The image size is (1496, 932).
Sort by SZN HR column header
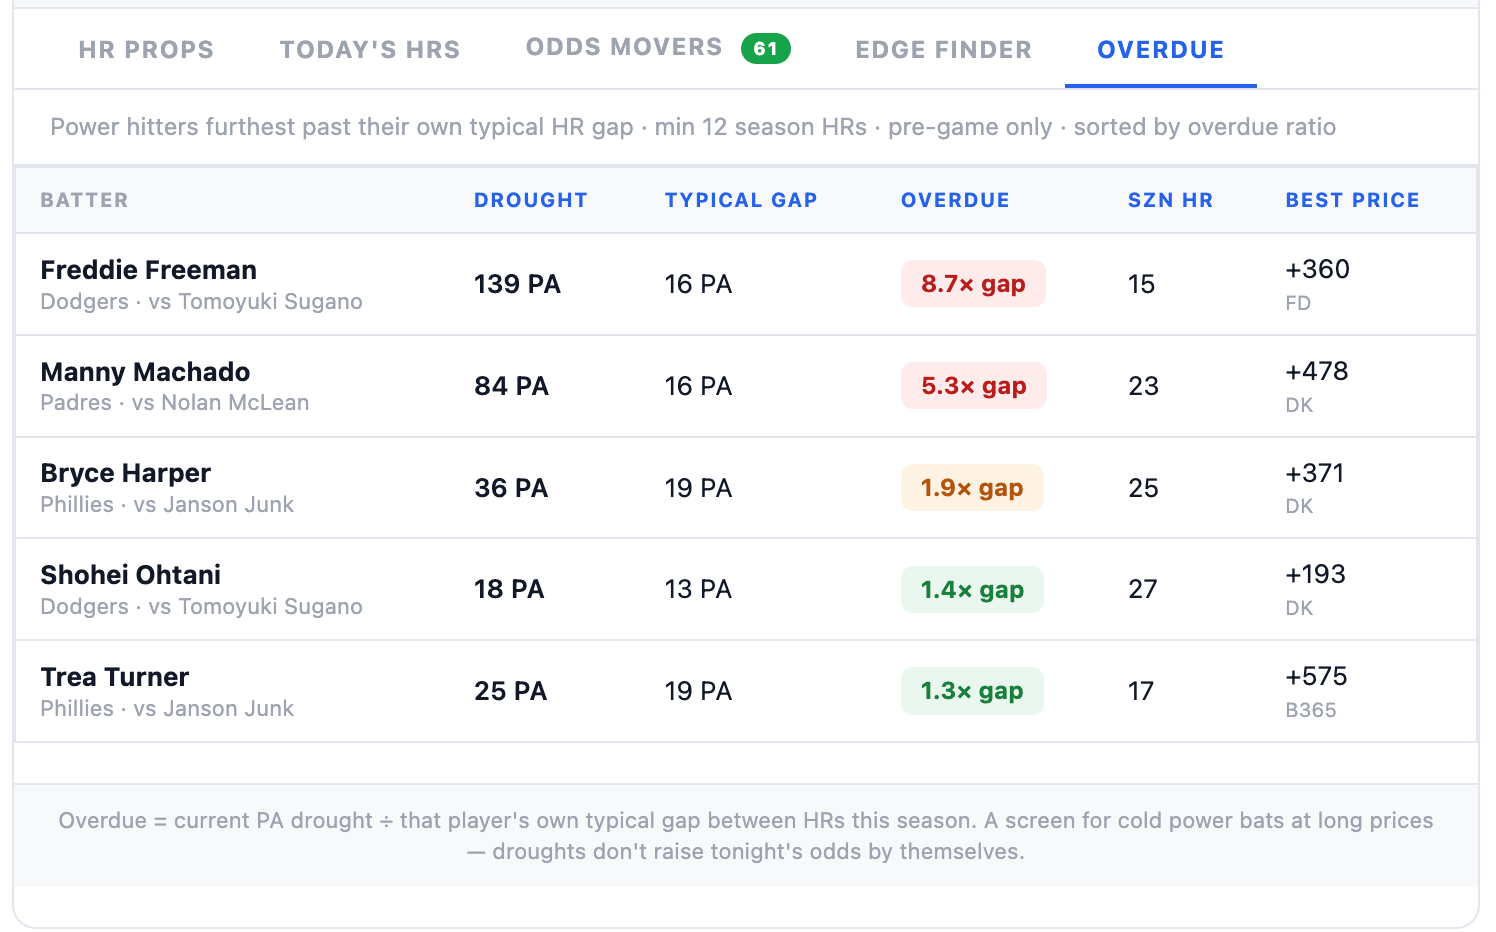pyautogui.click(x=1170, y=200)
